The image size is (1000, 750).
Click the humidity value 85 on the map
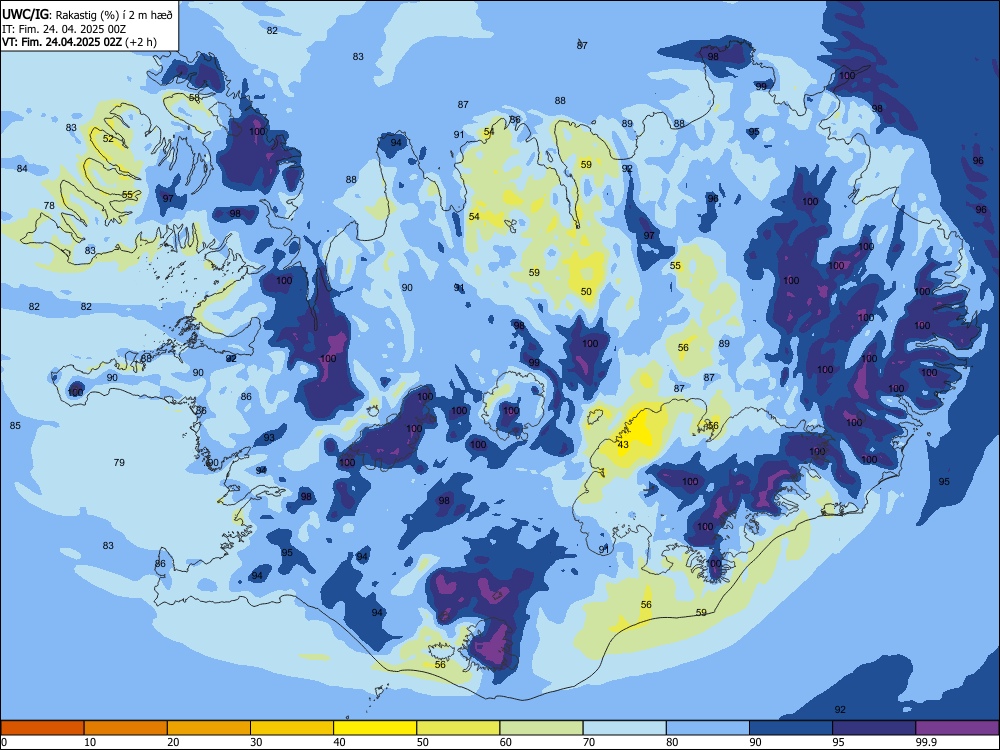[x=15, y=425]
